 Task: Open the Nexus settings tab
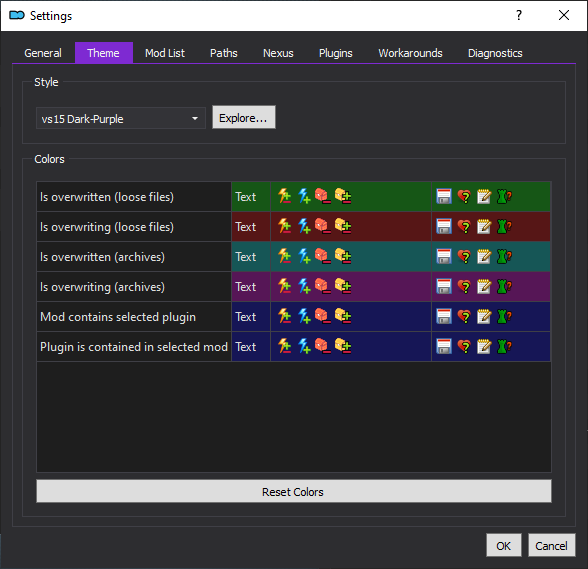pos(278,53)
